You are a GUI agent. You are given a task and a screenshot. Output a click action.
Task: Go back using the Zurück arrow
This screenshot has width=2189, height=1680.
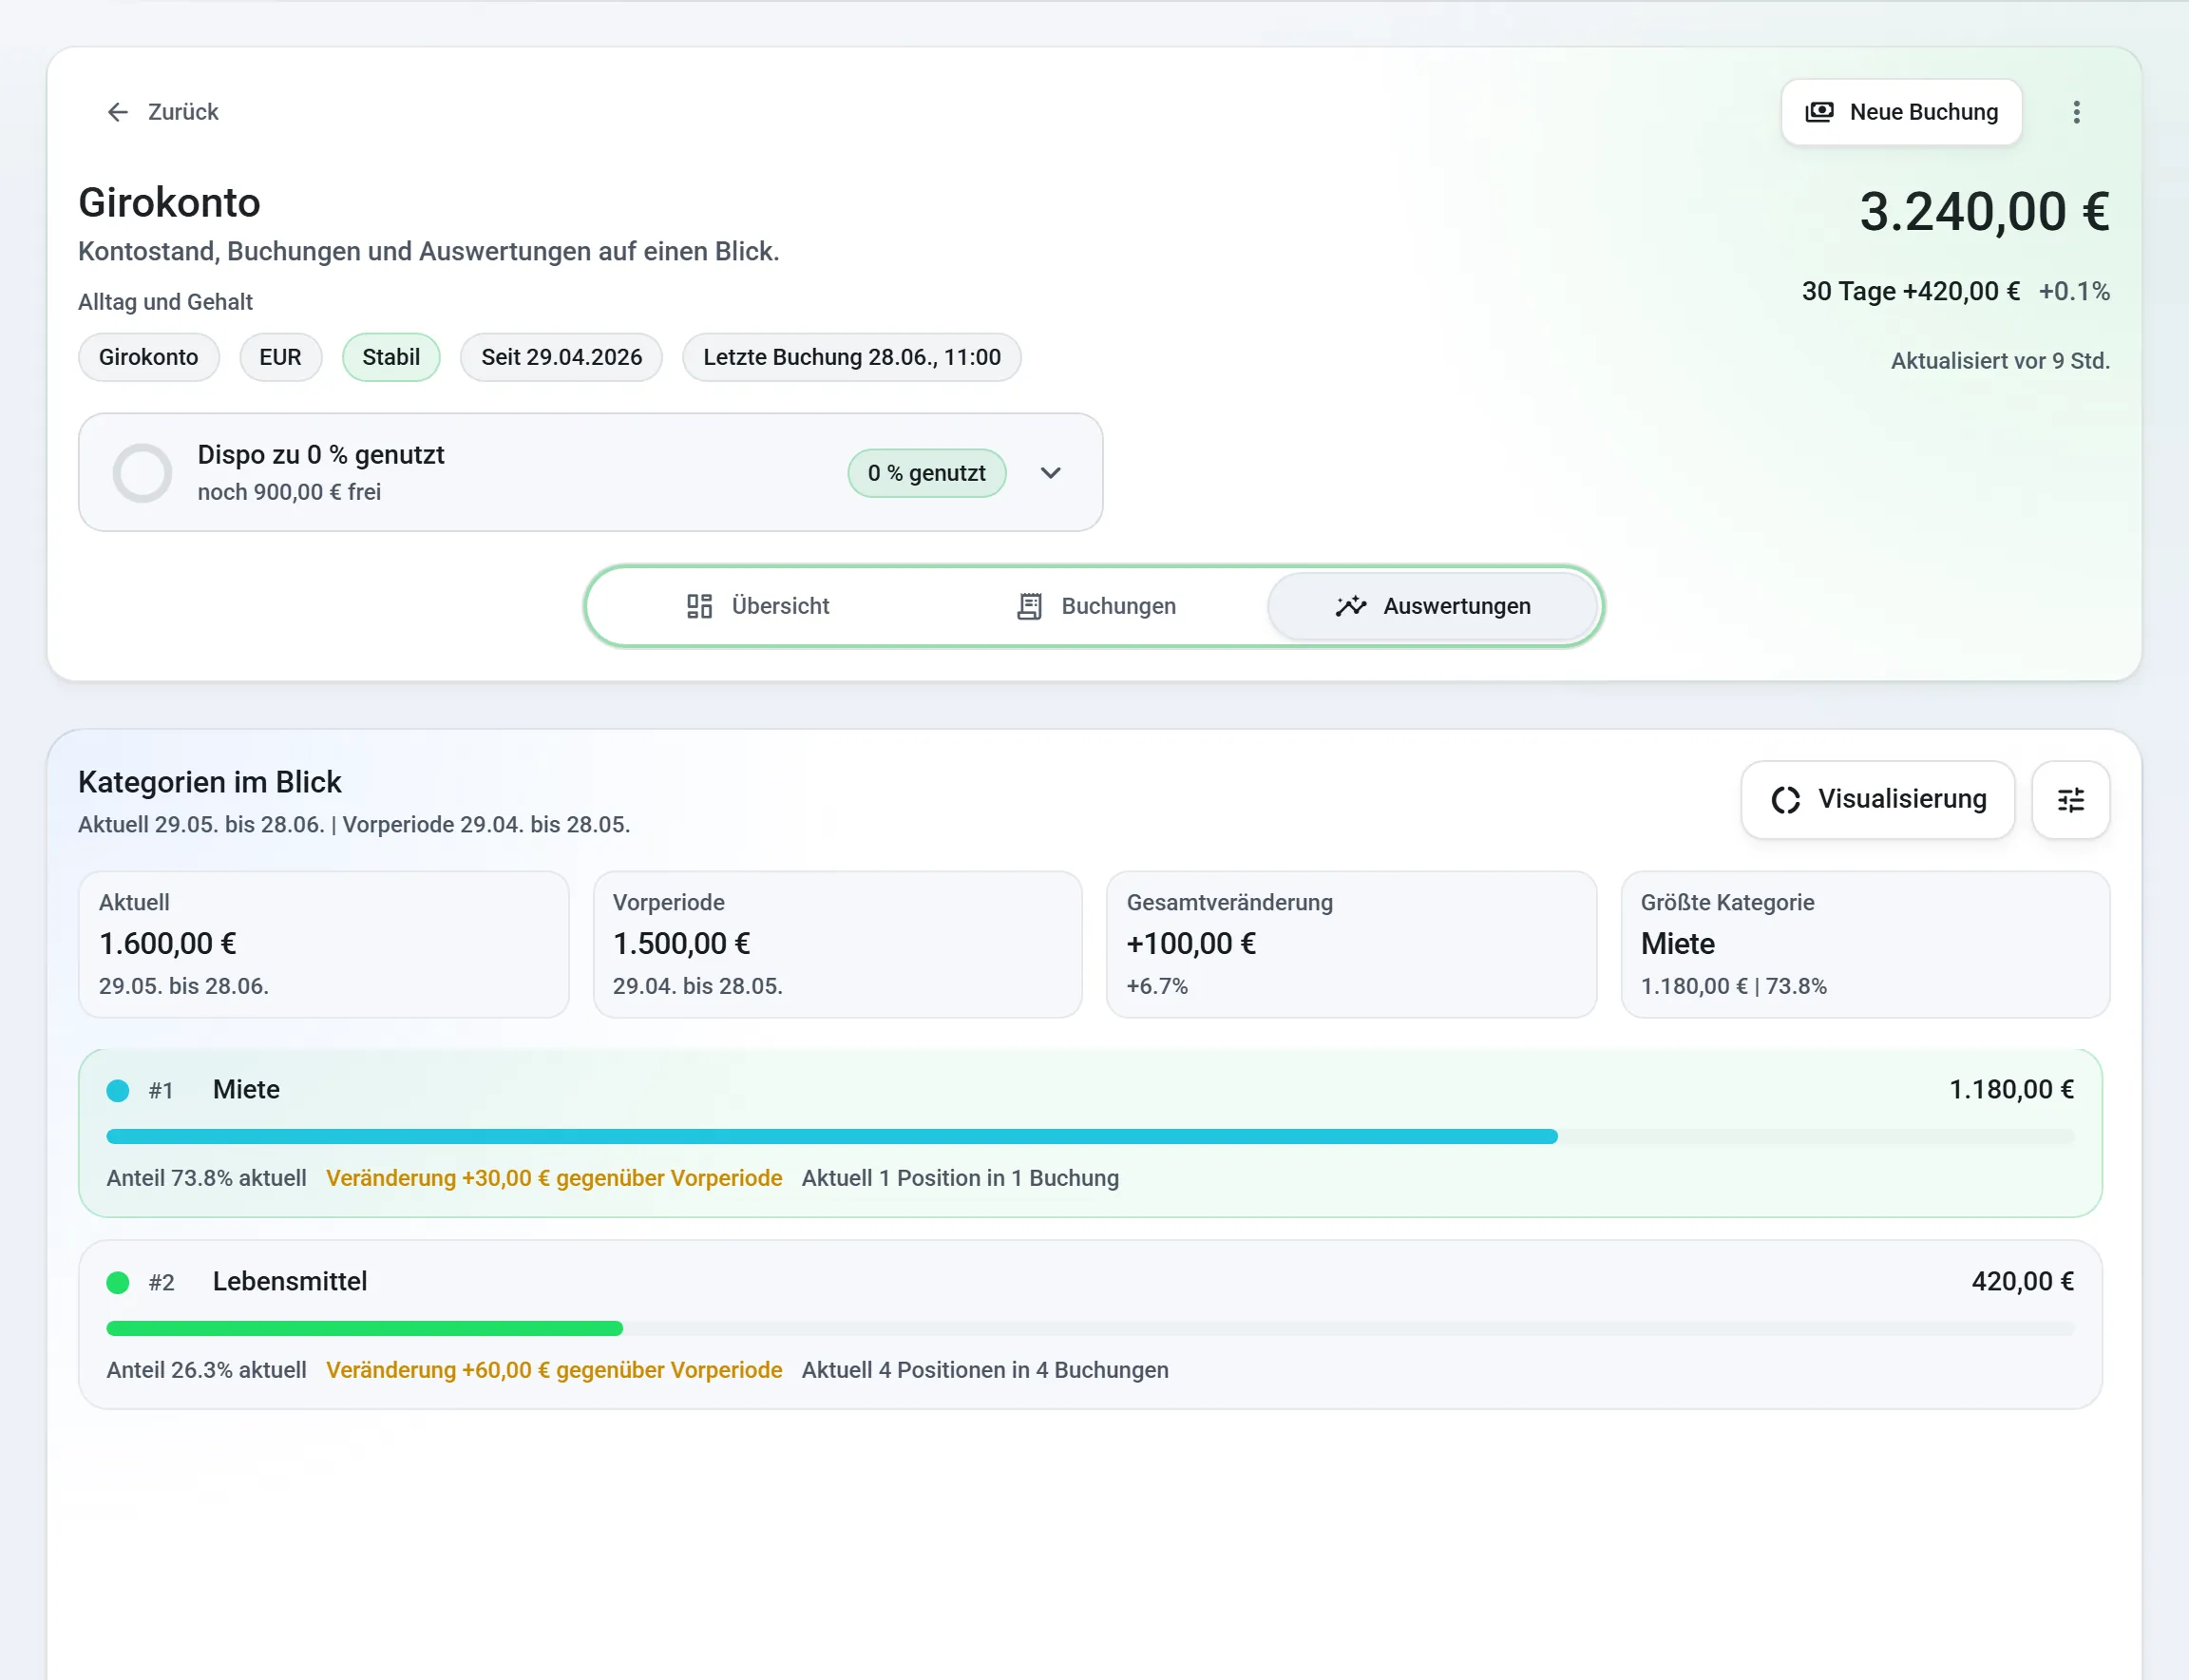click(x=162, y=112)
